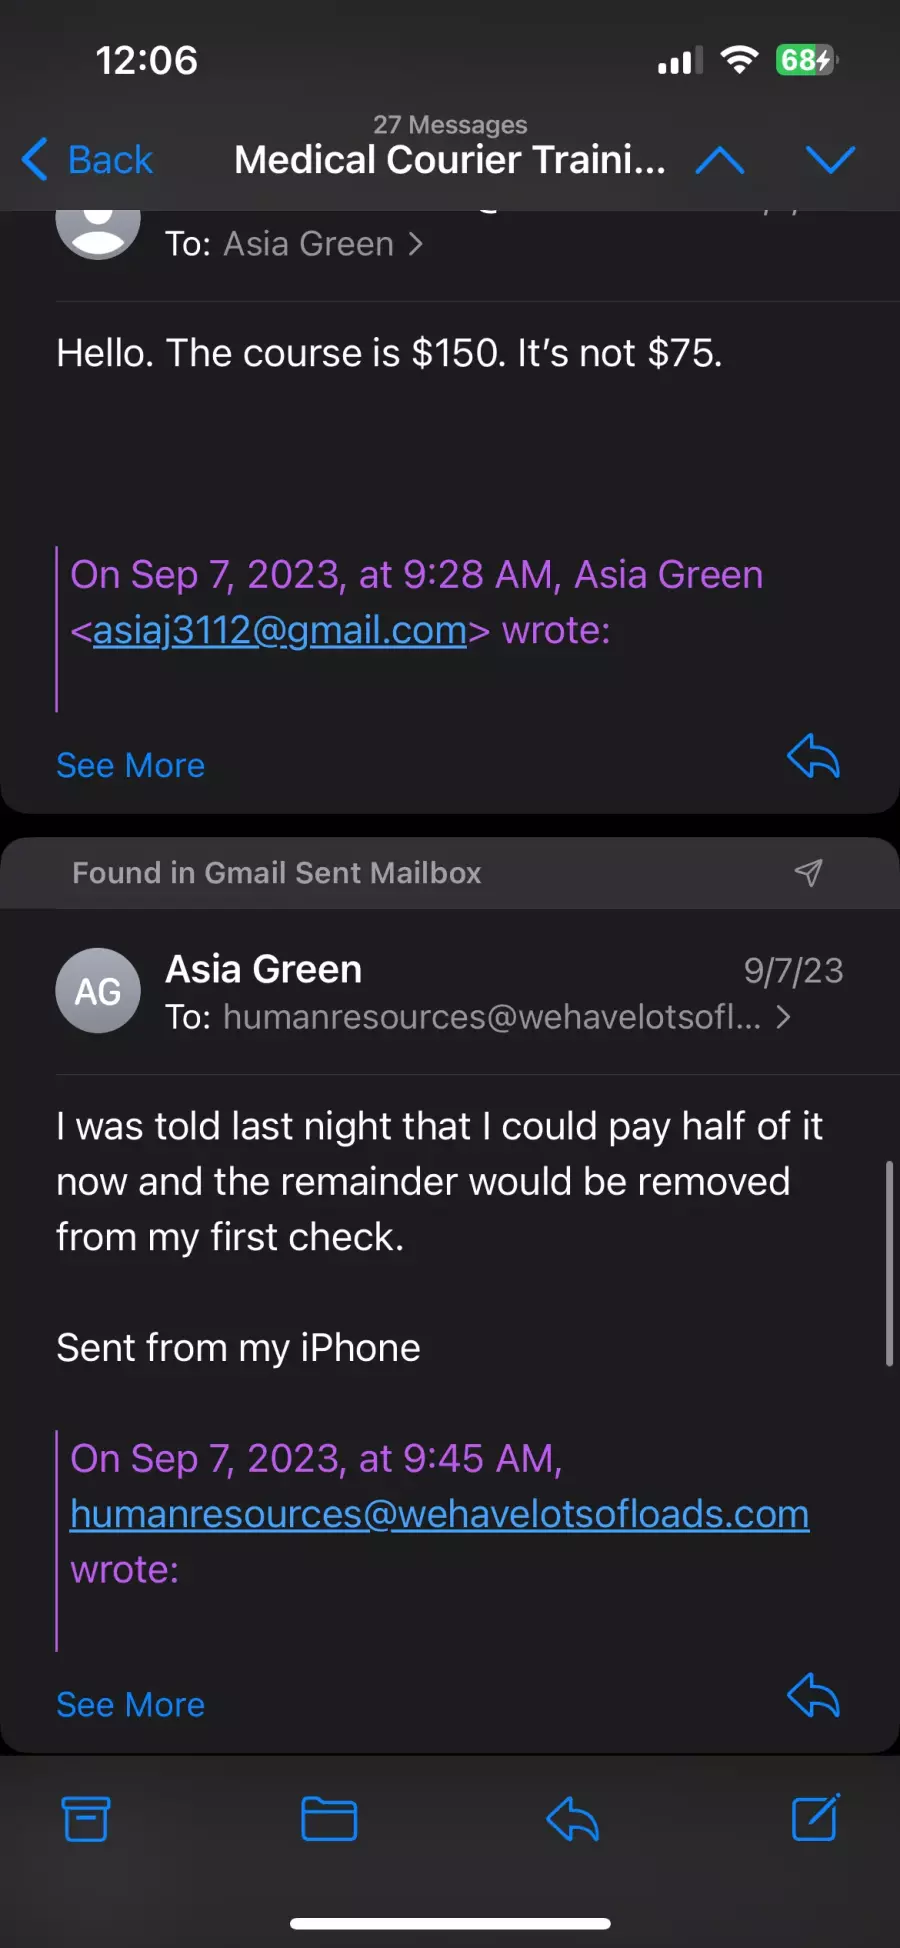The image size is (900, 1948).
Task: Compose a new message
Action: [x=816, y=1818]
